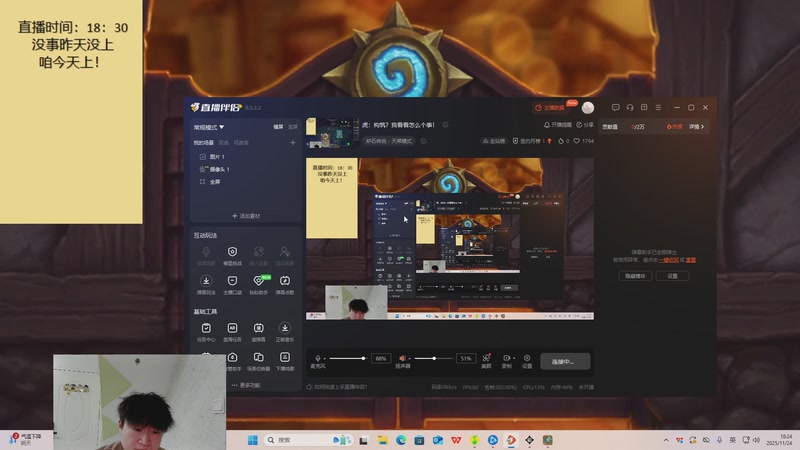Click the 设置 button in danmaku panel
Screen dimensions: 800x450
tap(672, 276)
